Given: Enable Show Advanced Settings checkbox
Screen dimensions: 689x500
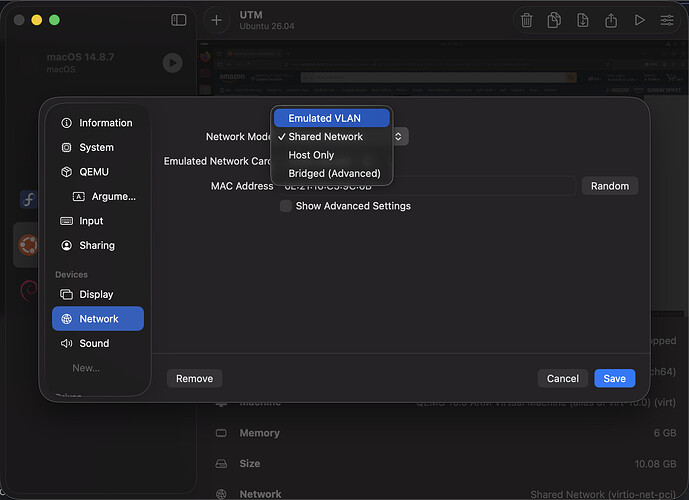Looking at the screenshot, I should [286, 206].
